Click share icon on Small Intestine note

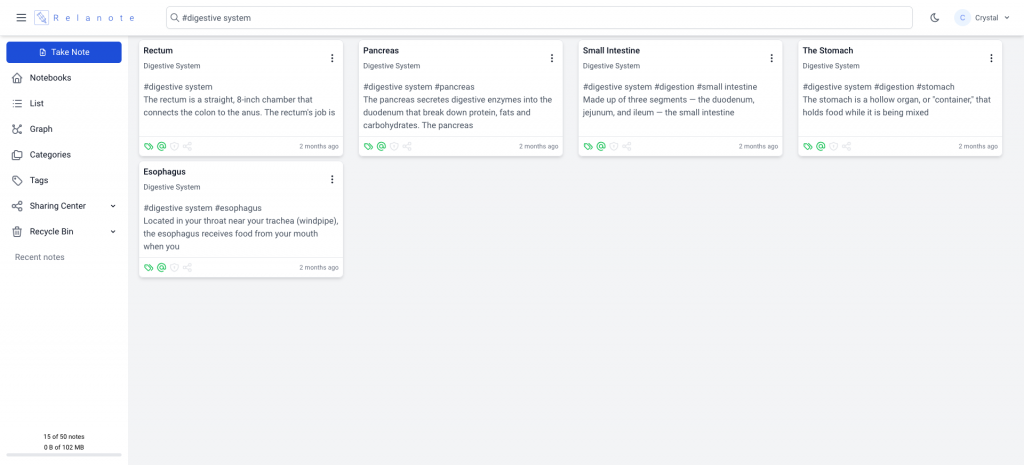pyautogui.click(x=627, y=146)
